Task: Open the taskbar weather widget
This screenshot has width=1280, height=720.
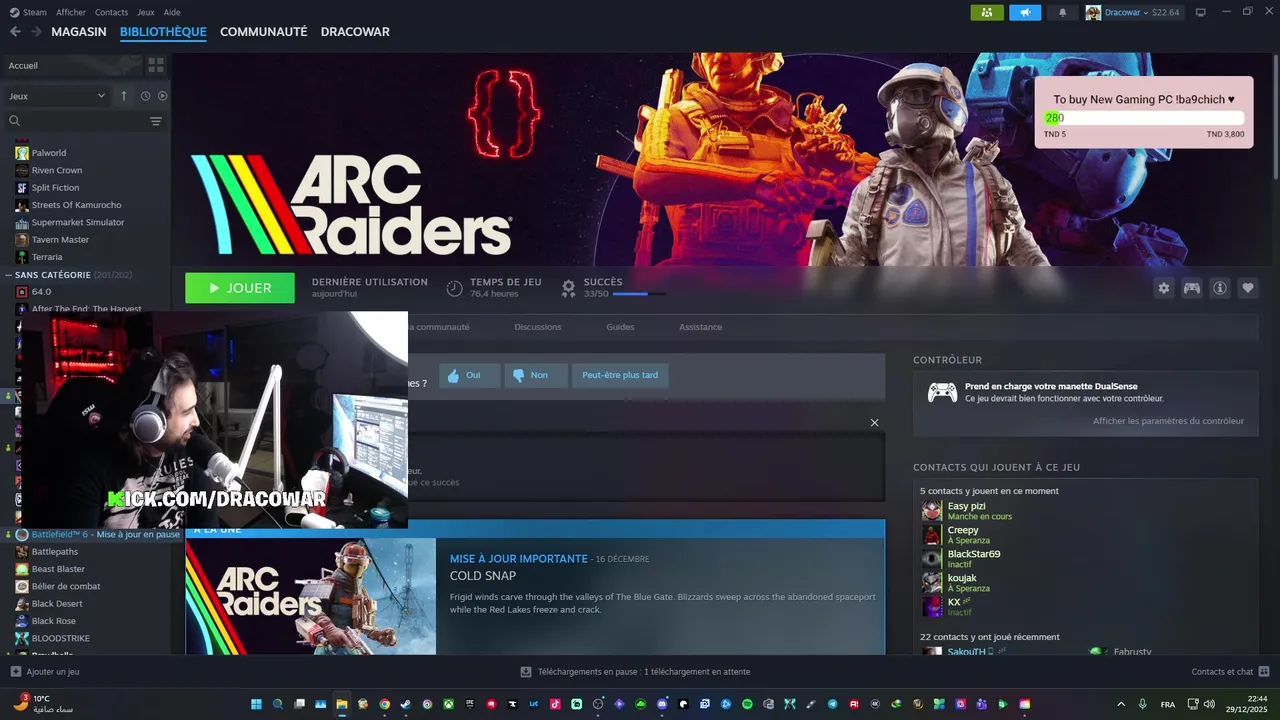Action: pyautogui.click(x=44, y=704)
